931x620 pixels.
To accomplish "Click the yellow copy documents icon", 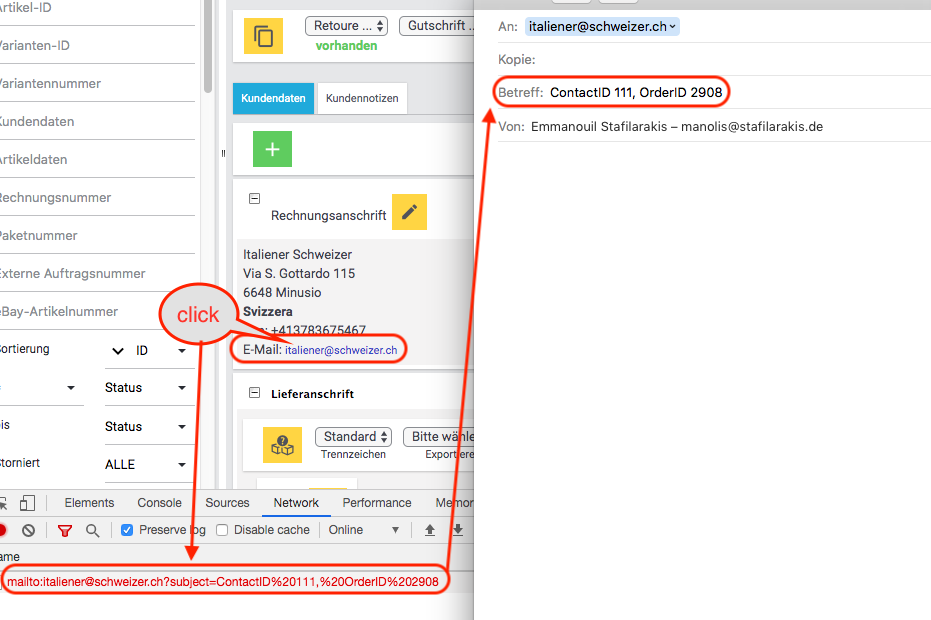I will click(x=264, y=37).
